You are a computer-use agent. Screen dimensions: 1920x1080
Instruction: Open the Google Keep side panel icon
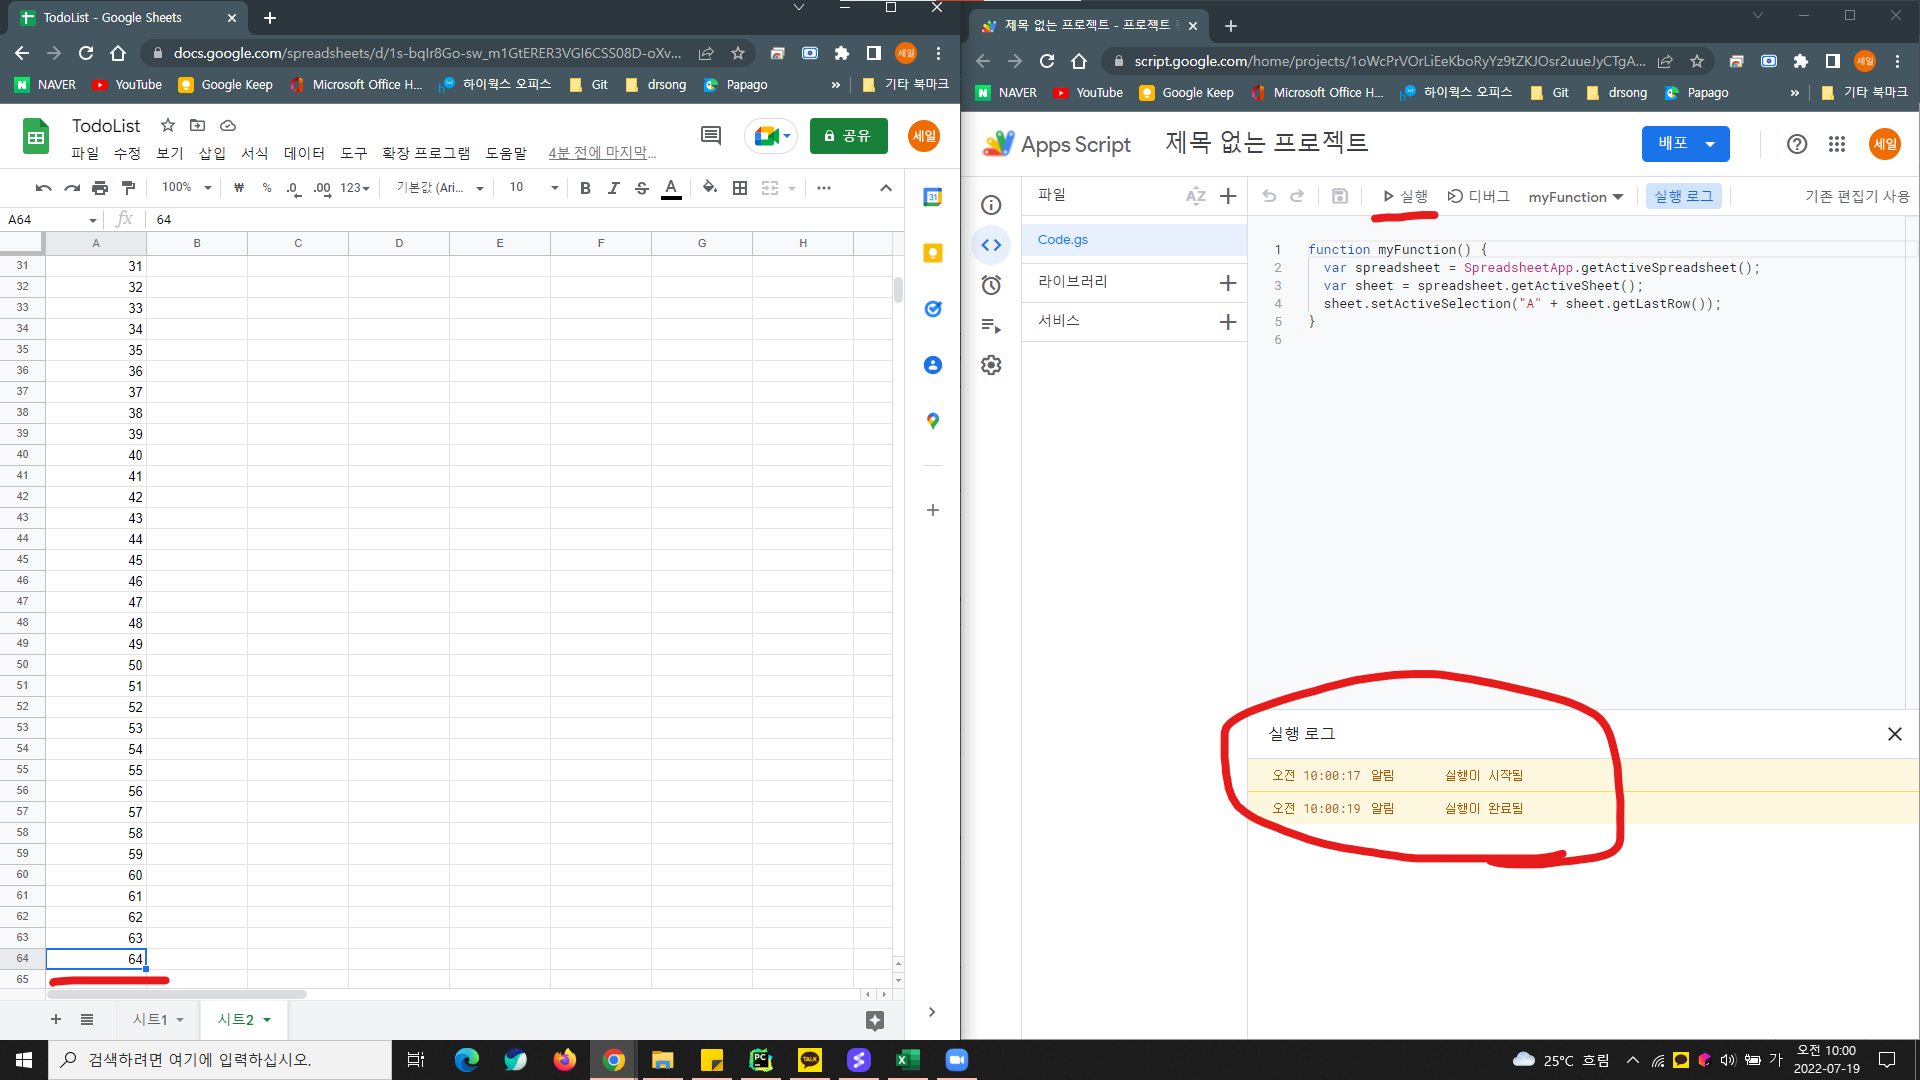[932, 253]
